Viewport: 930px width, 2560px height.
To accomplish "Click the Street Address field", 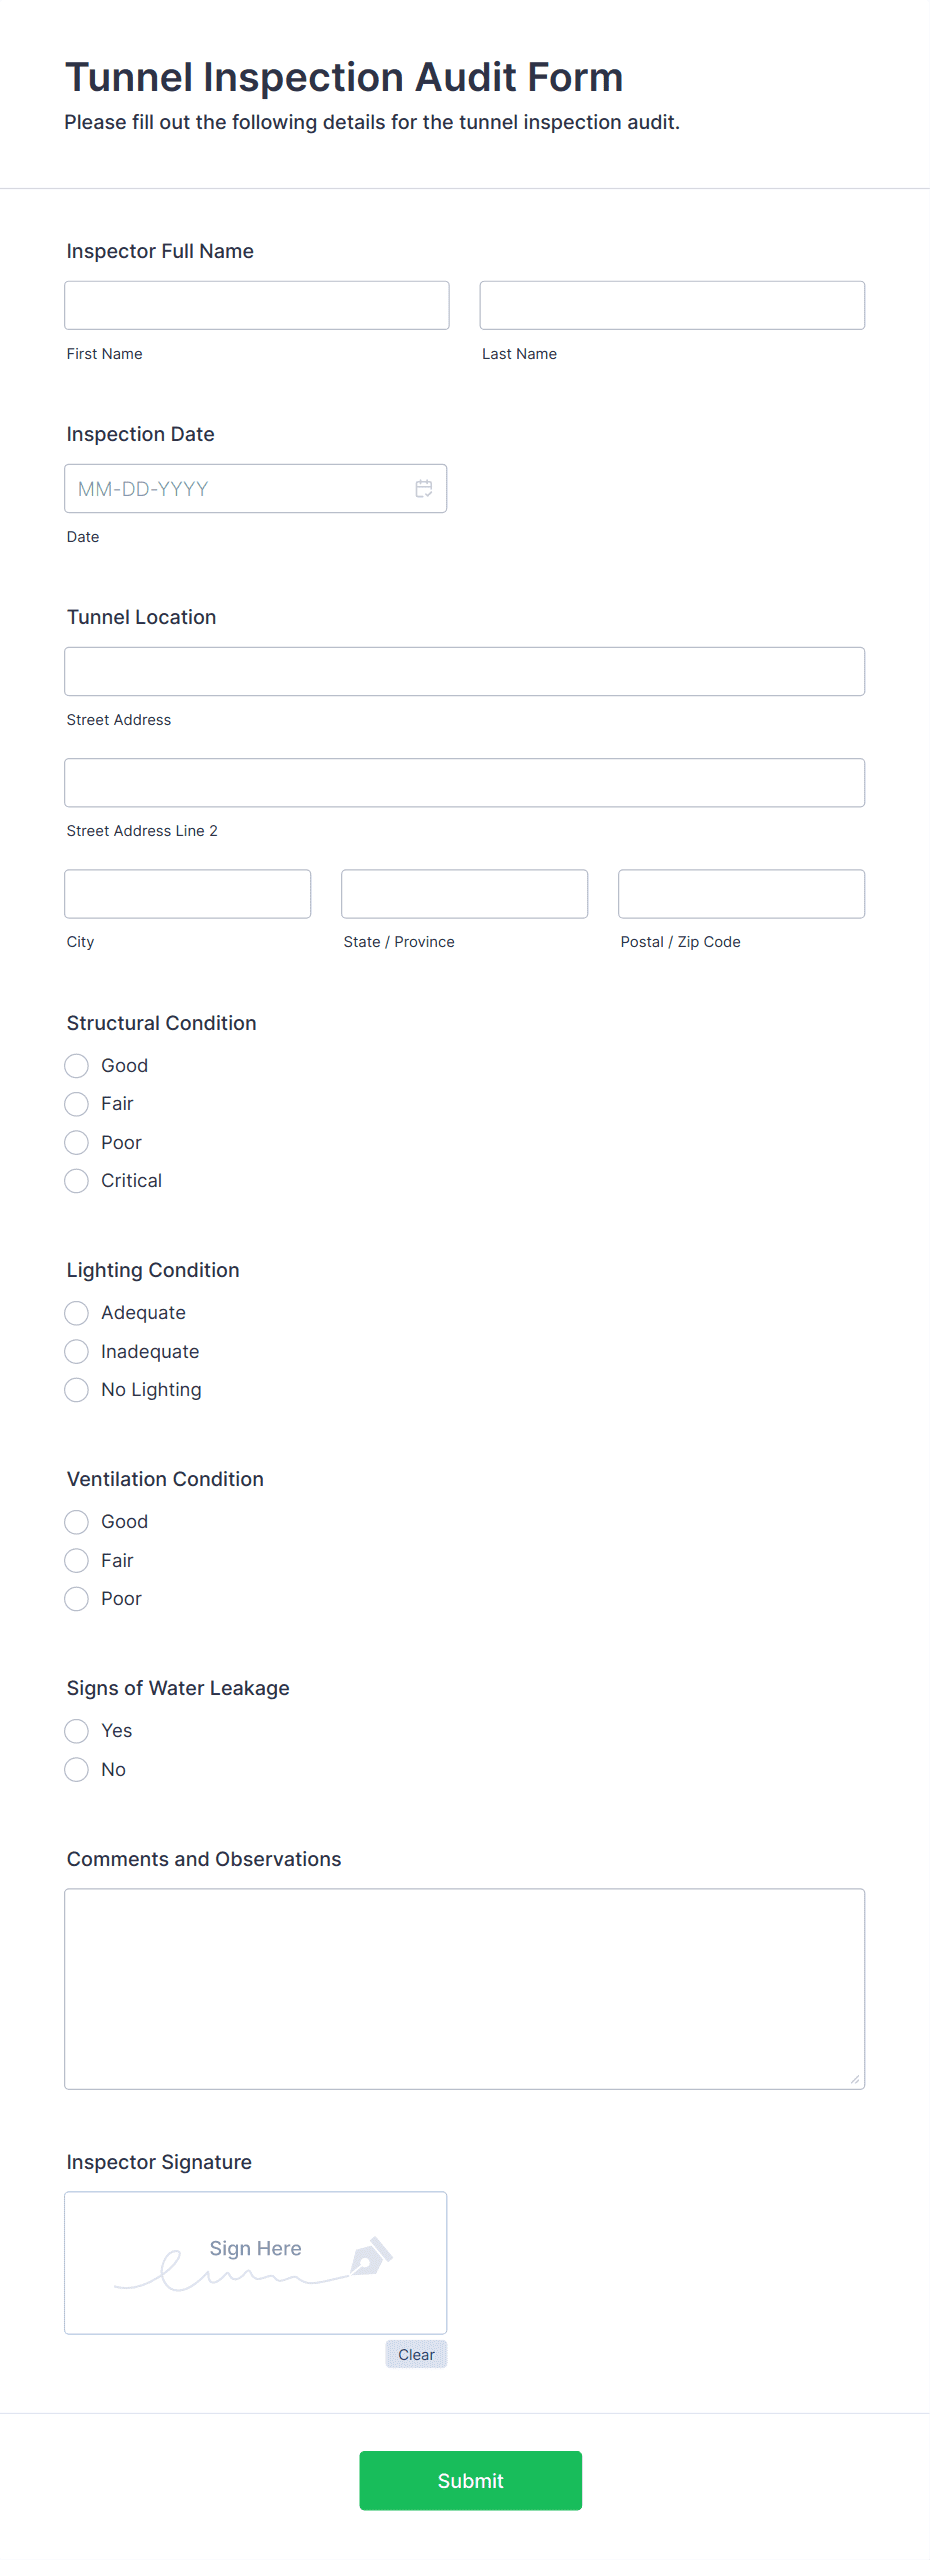I will pos(465,671).
